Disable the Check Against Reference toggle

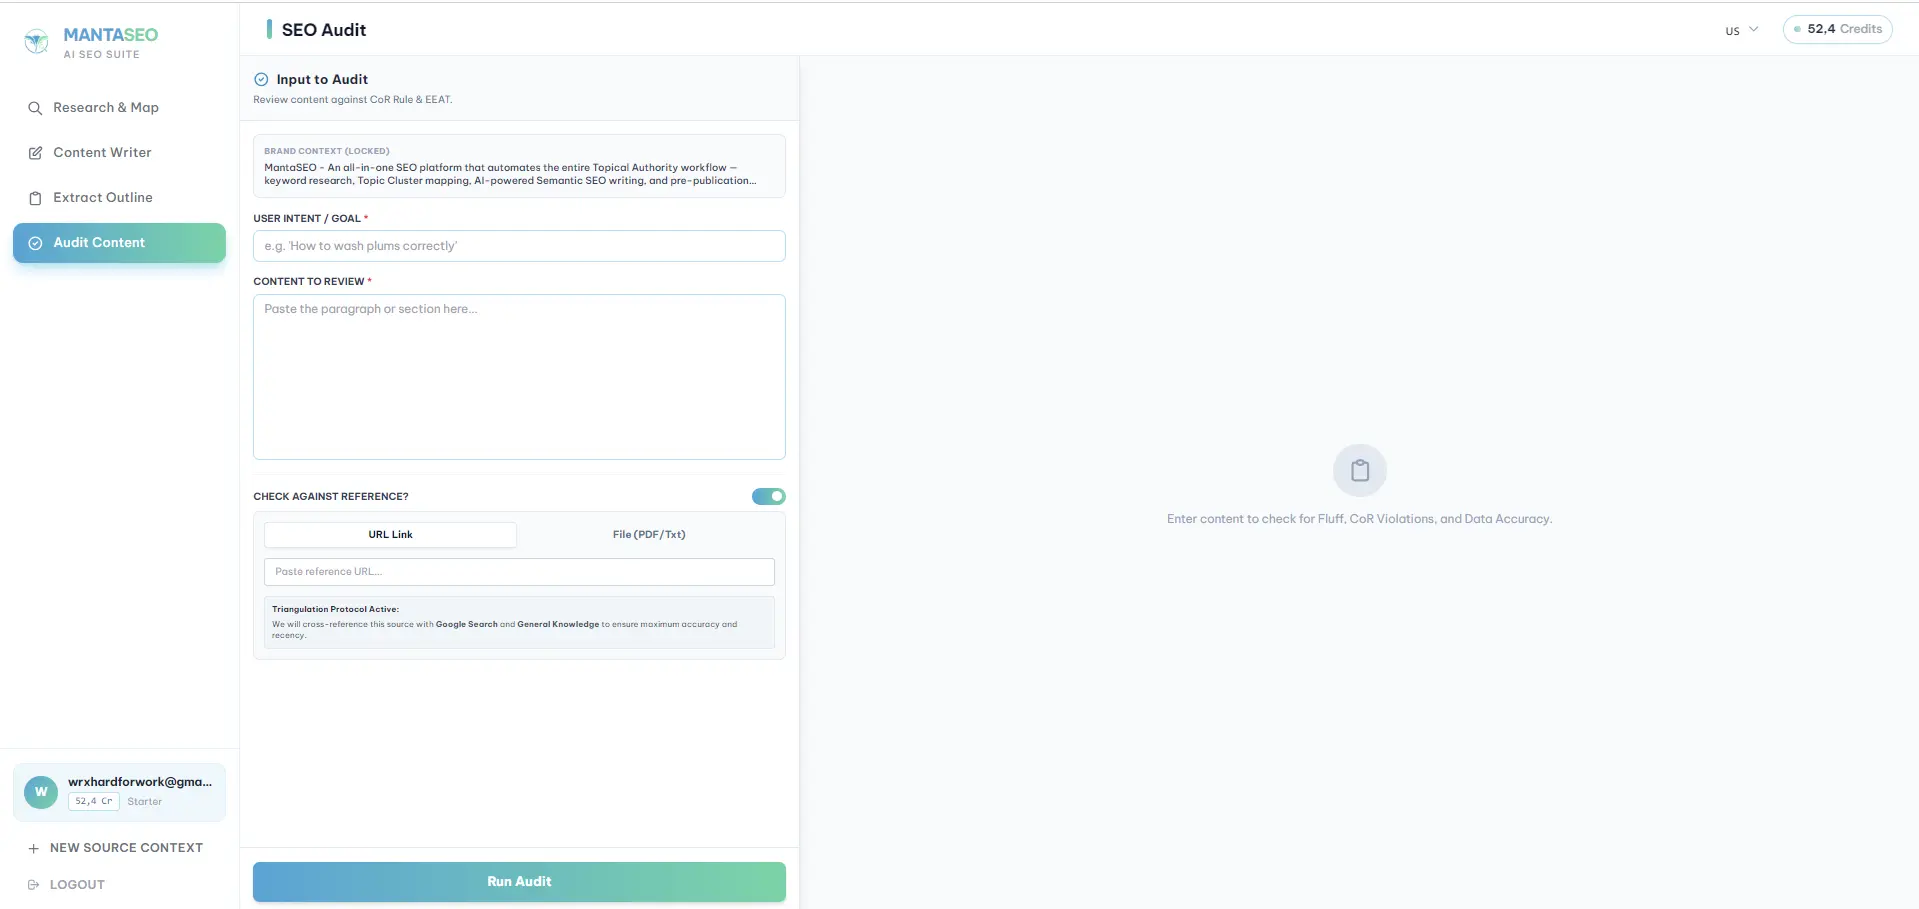coord(768,496)
